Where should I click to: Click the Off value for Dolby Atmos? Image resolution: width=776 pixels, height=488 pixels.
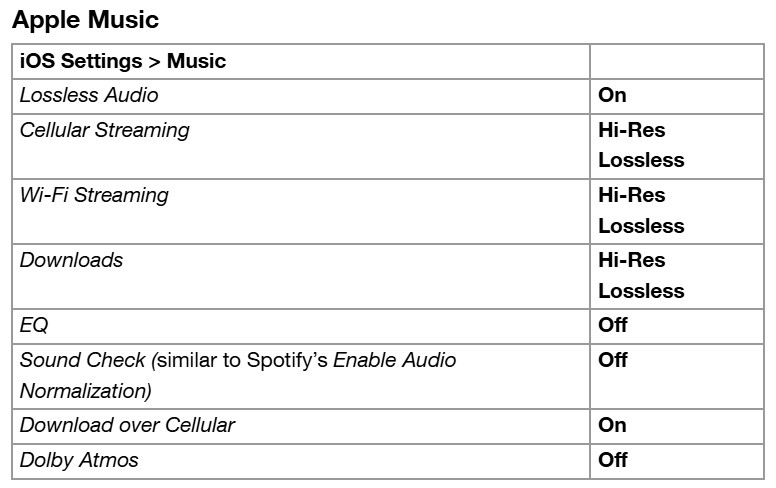[613, 460]
